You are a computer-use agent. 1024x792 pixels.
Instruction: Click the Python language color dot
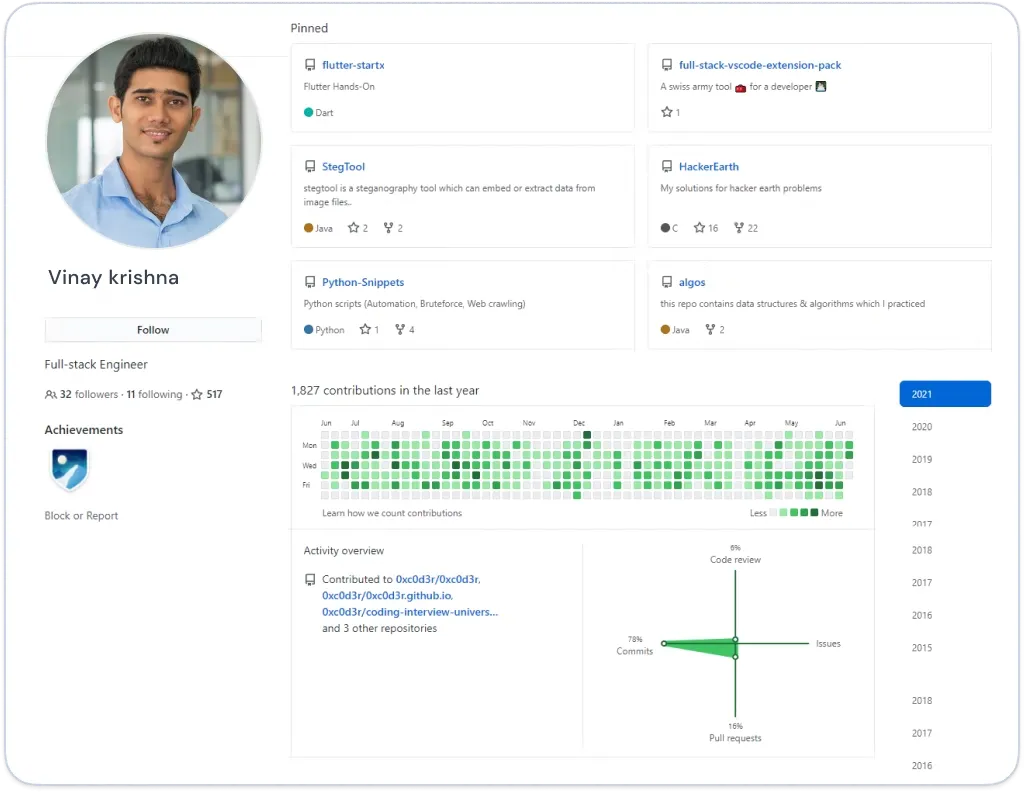coord(308,329)
